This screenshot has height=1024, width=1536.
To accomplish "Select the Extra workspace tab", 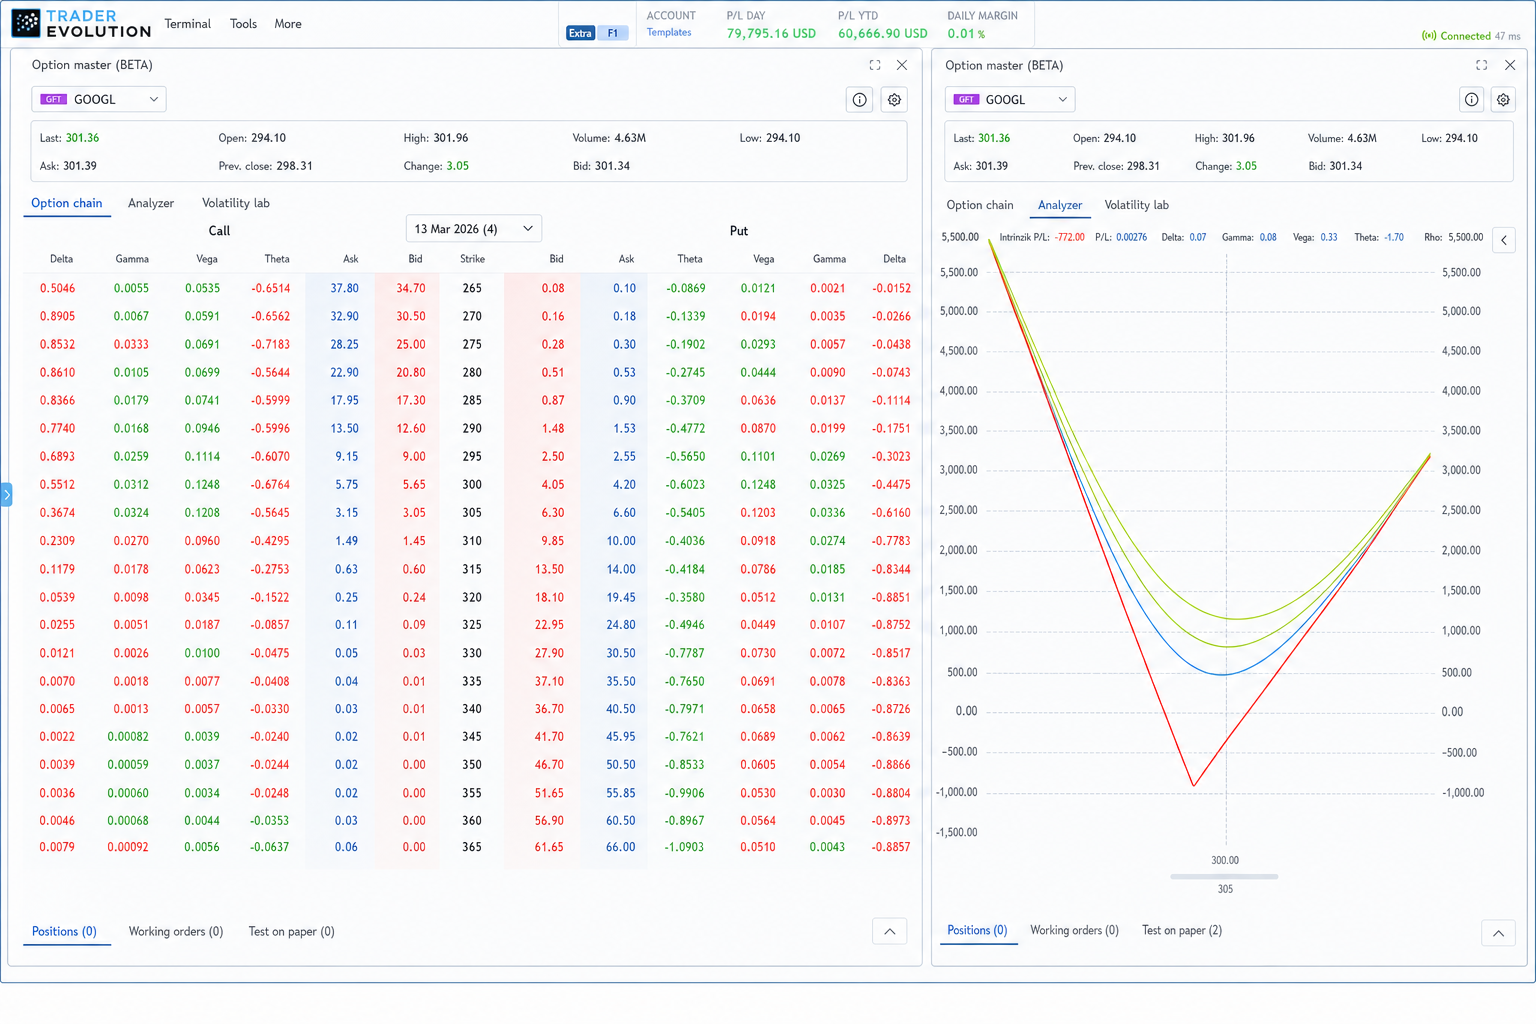I will click(x=580, y=33).
